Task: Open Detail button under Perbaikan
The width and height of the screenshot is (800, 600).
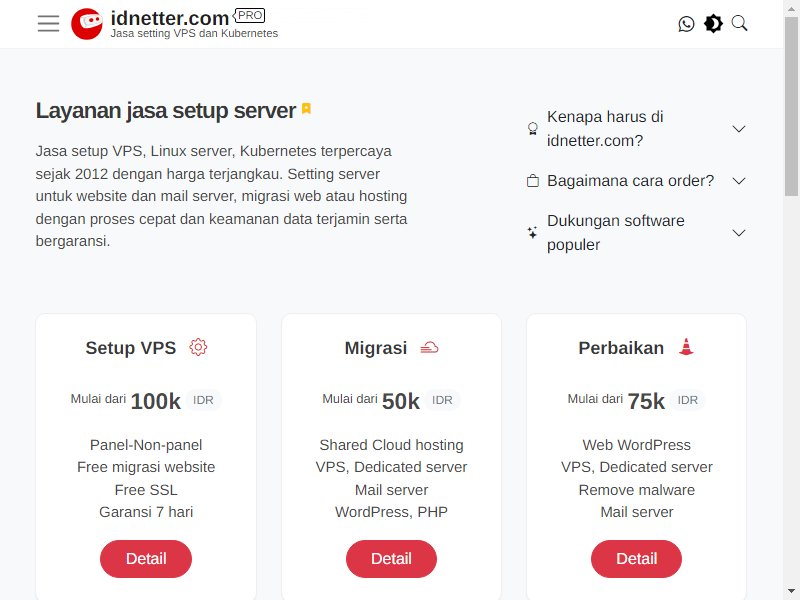Action: (x=636, y=559)
